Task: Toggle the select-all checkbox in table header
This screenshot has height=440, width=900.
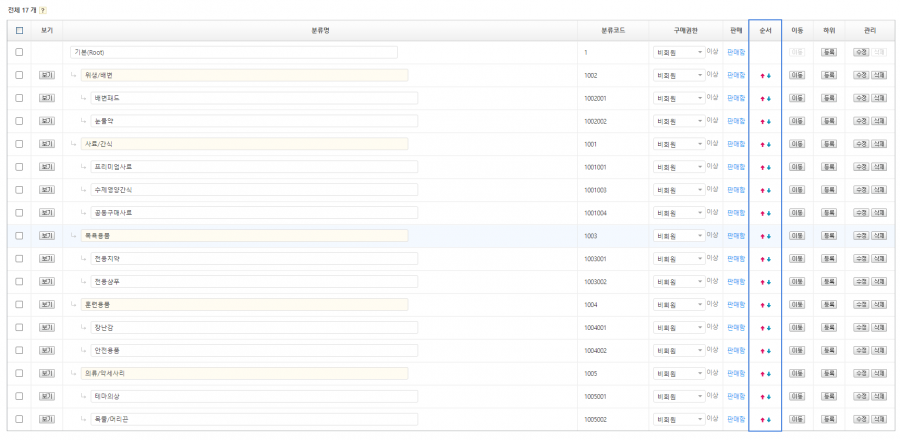Action: click(x=19, y=30)
